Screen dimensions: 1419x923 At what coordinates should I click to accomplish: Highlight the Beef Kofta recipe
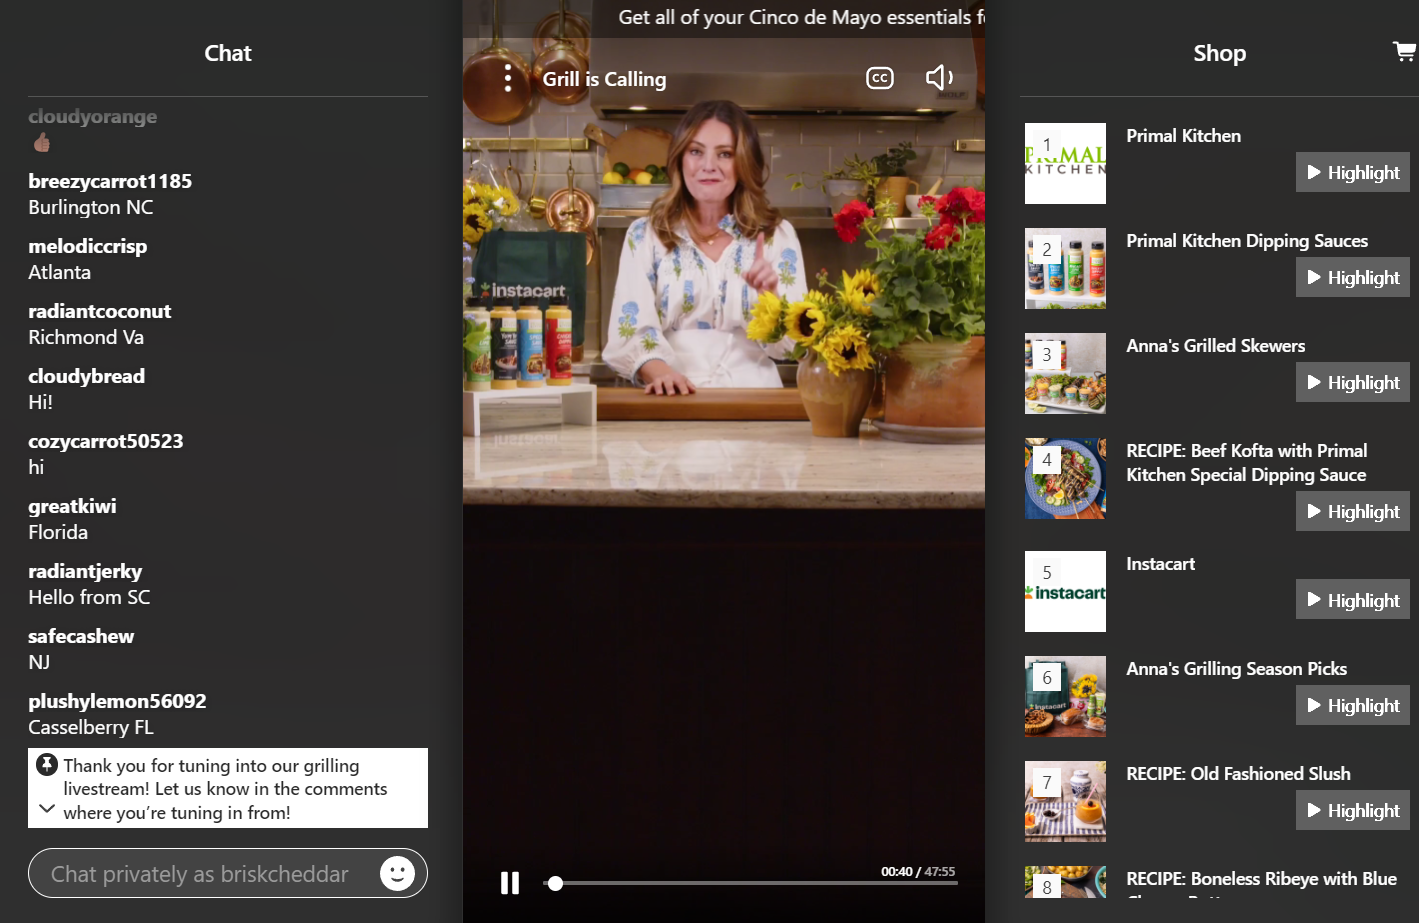point(1353,511)
